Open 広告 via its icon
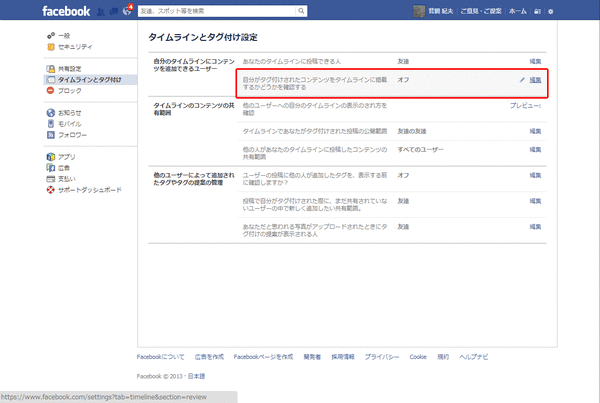The width and height of the screenshot is (600, 403). [x=51, y=168]
